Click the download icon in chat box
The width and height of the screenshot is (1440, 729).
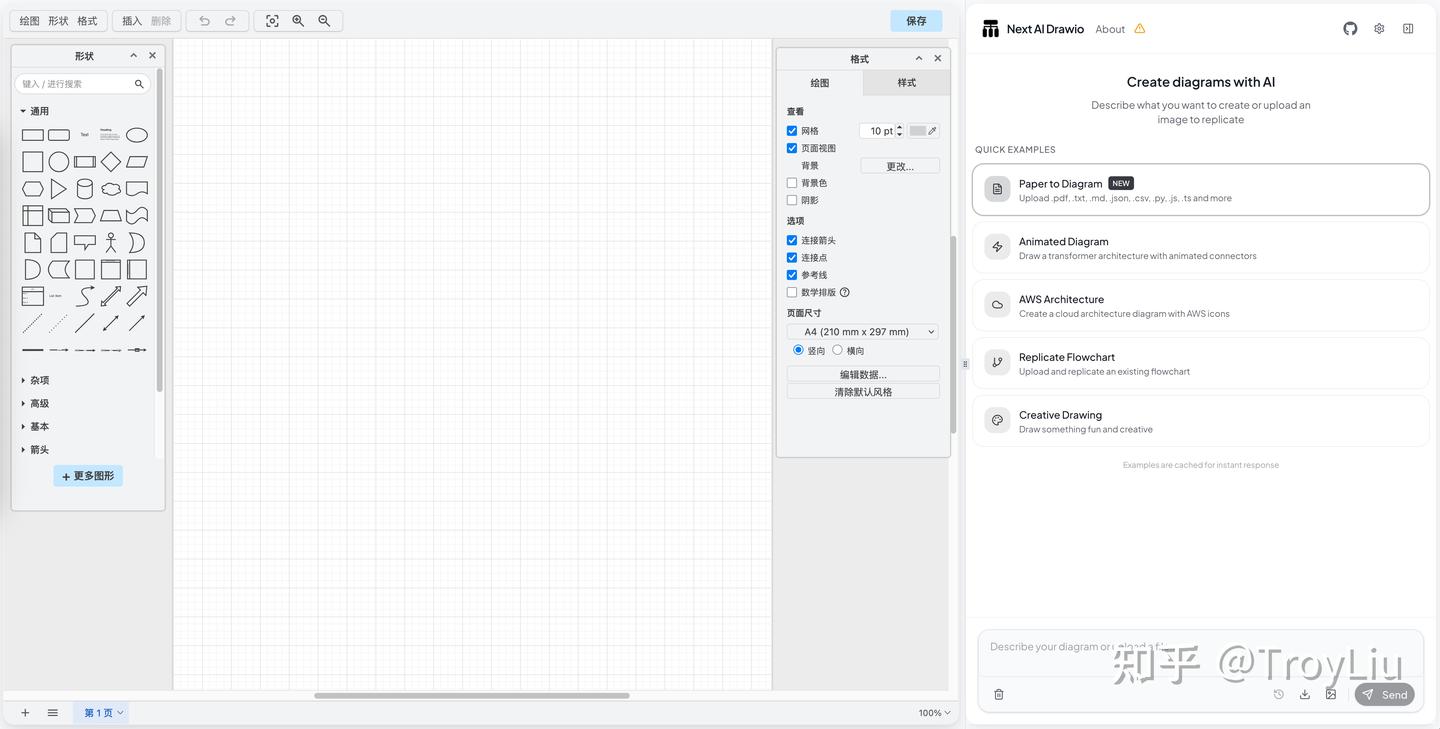pos(1305,694)
